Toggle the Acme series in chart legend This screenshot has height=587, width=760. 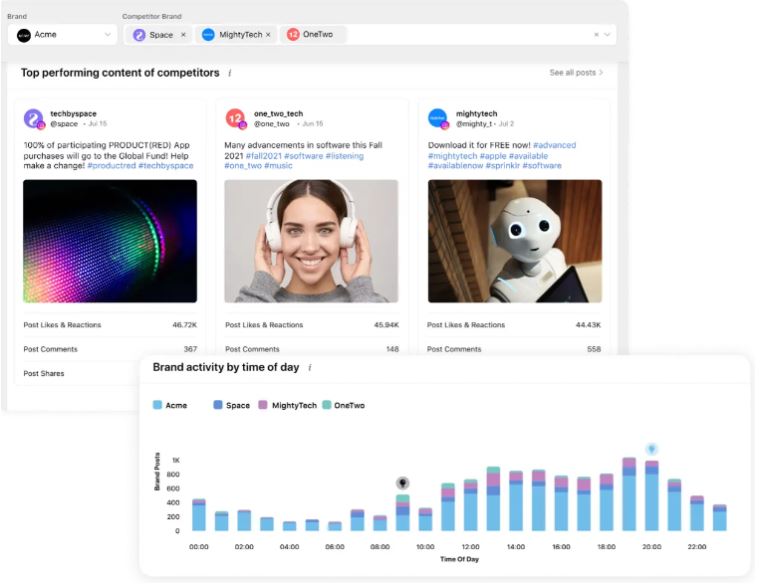click(x=172, y=405)
